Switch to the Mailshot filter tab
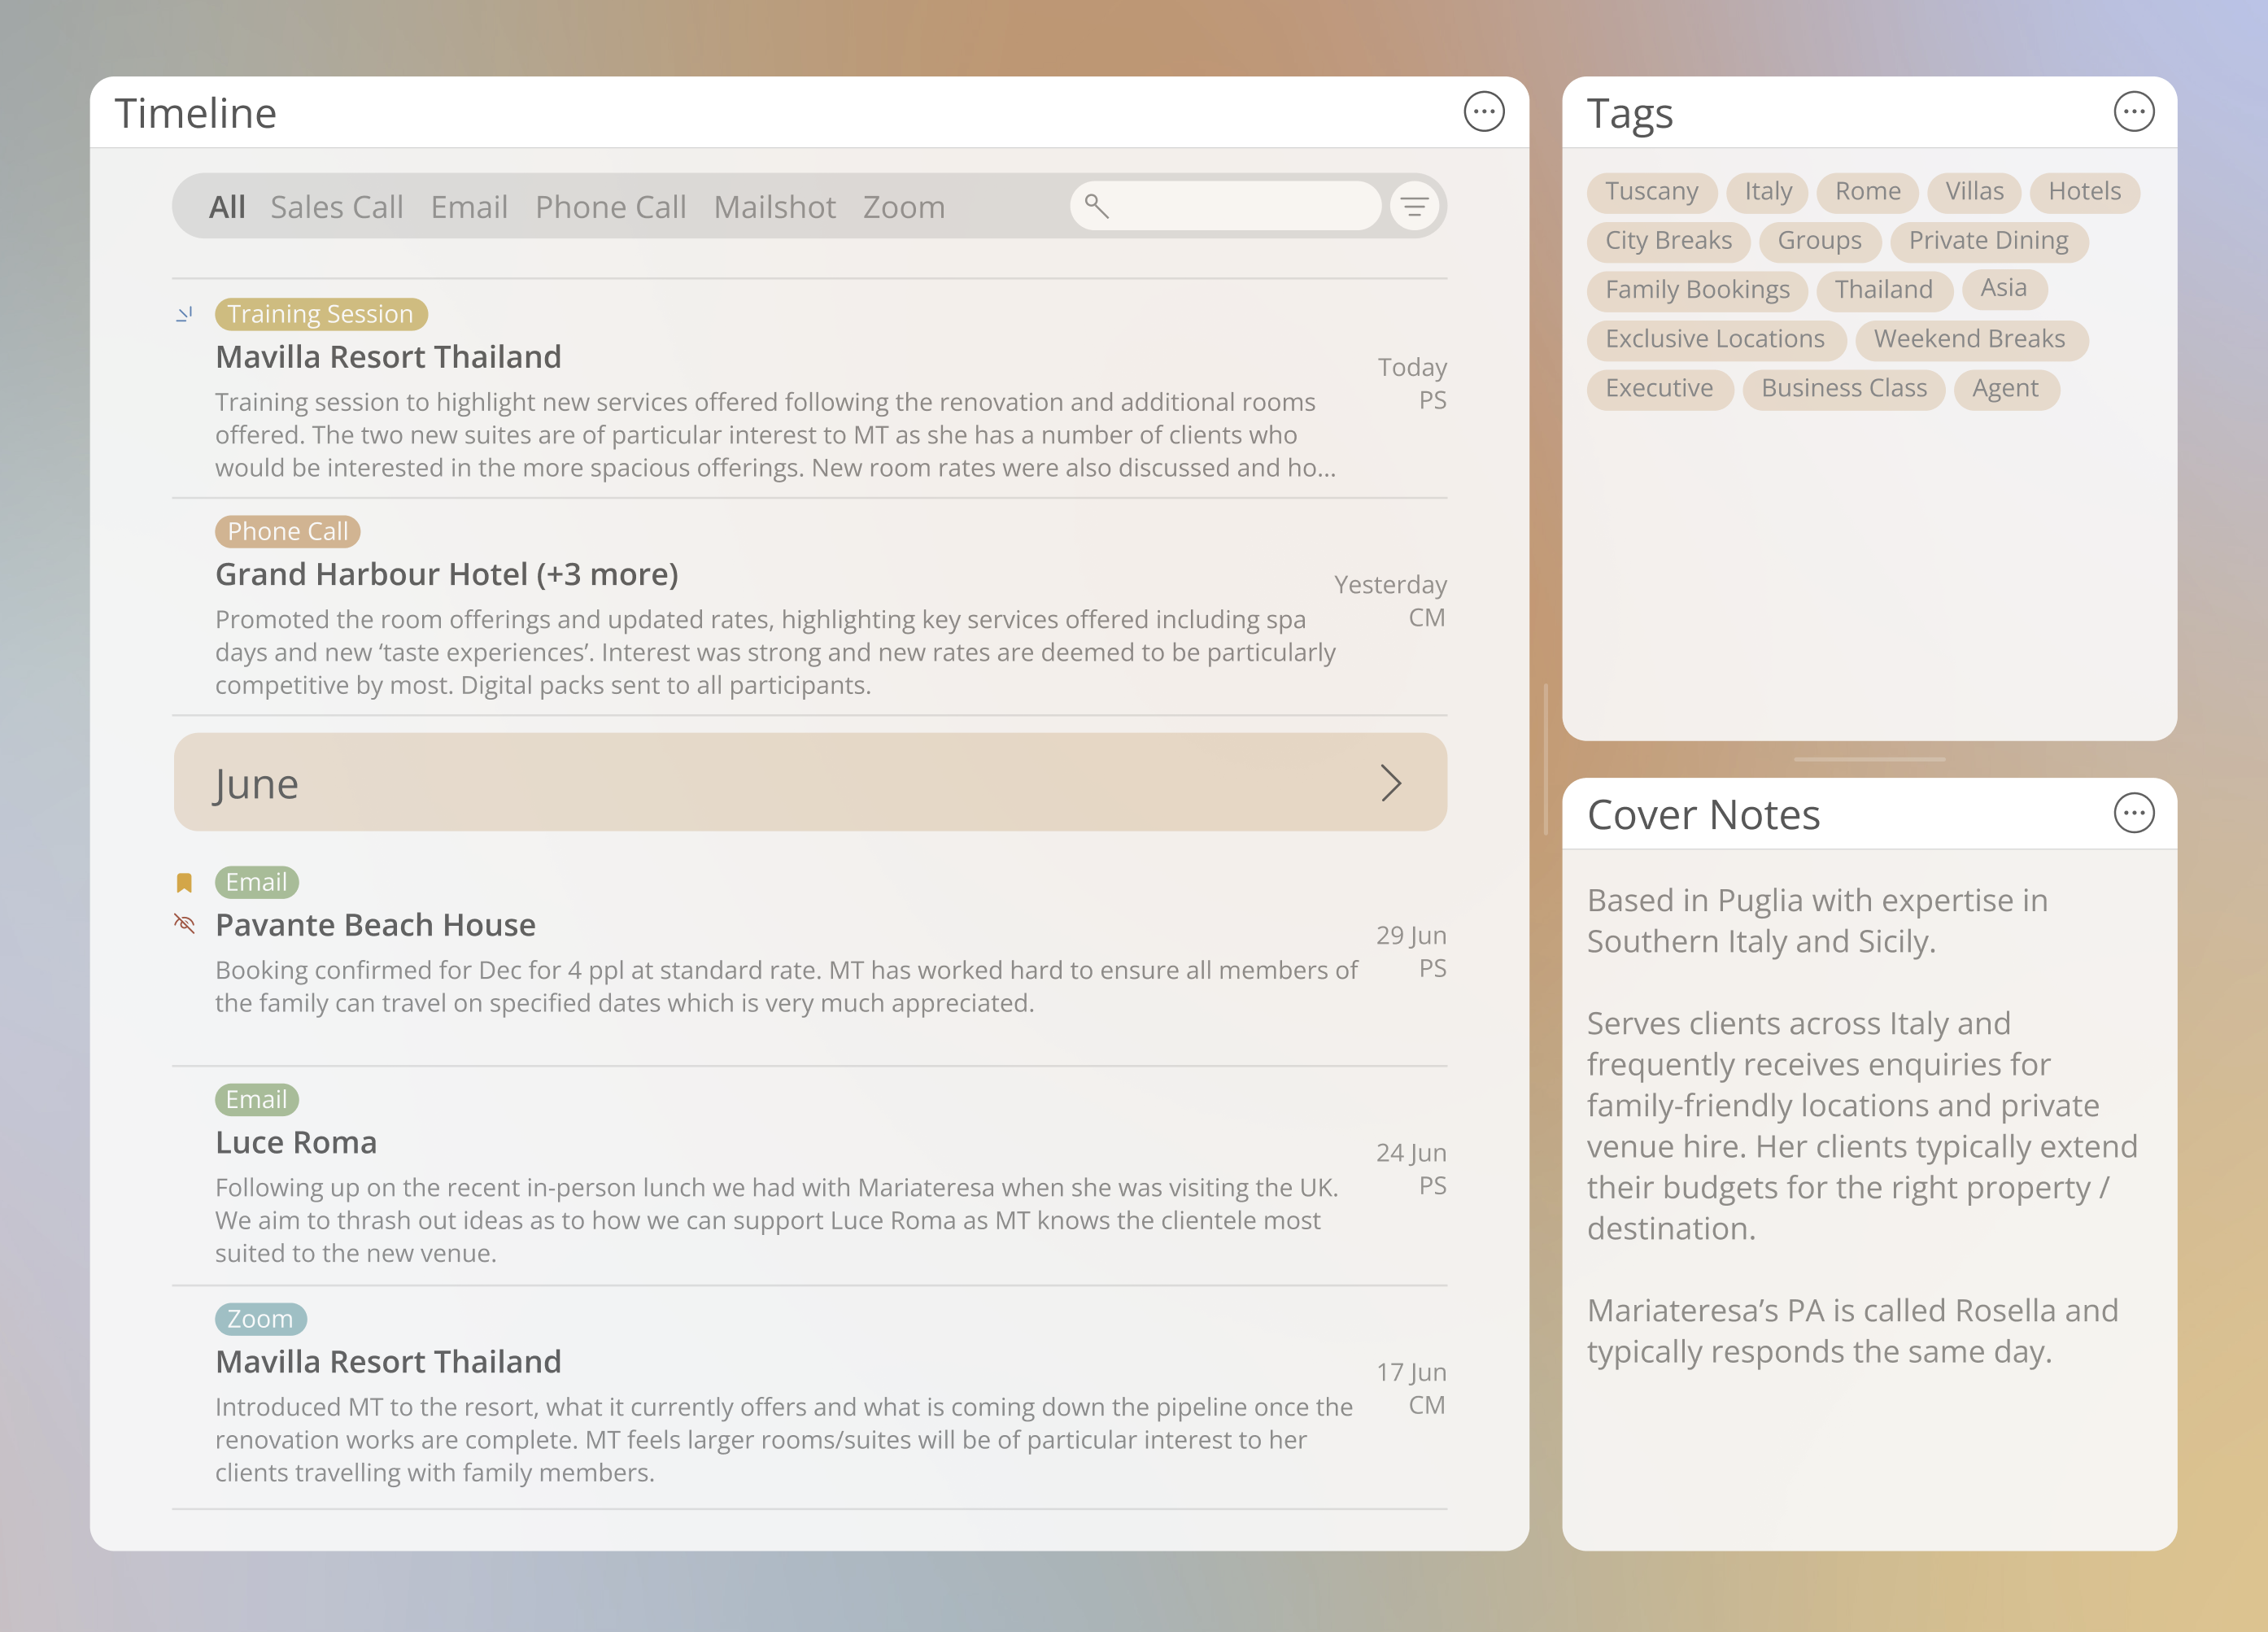Image resolution: width=2268 pixels, height=1632 pixels. point(774,207)
